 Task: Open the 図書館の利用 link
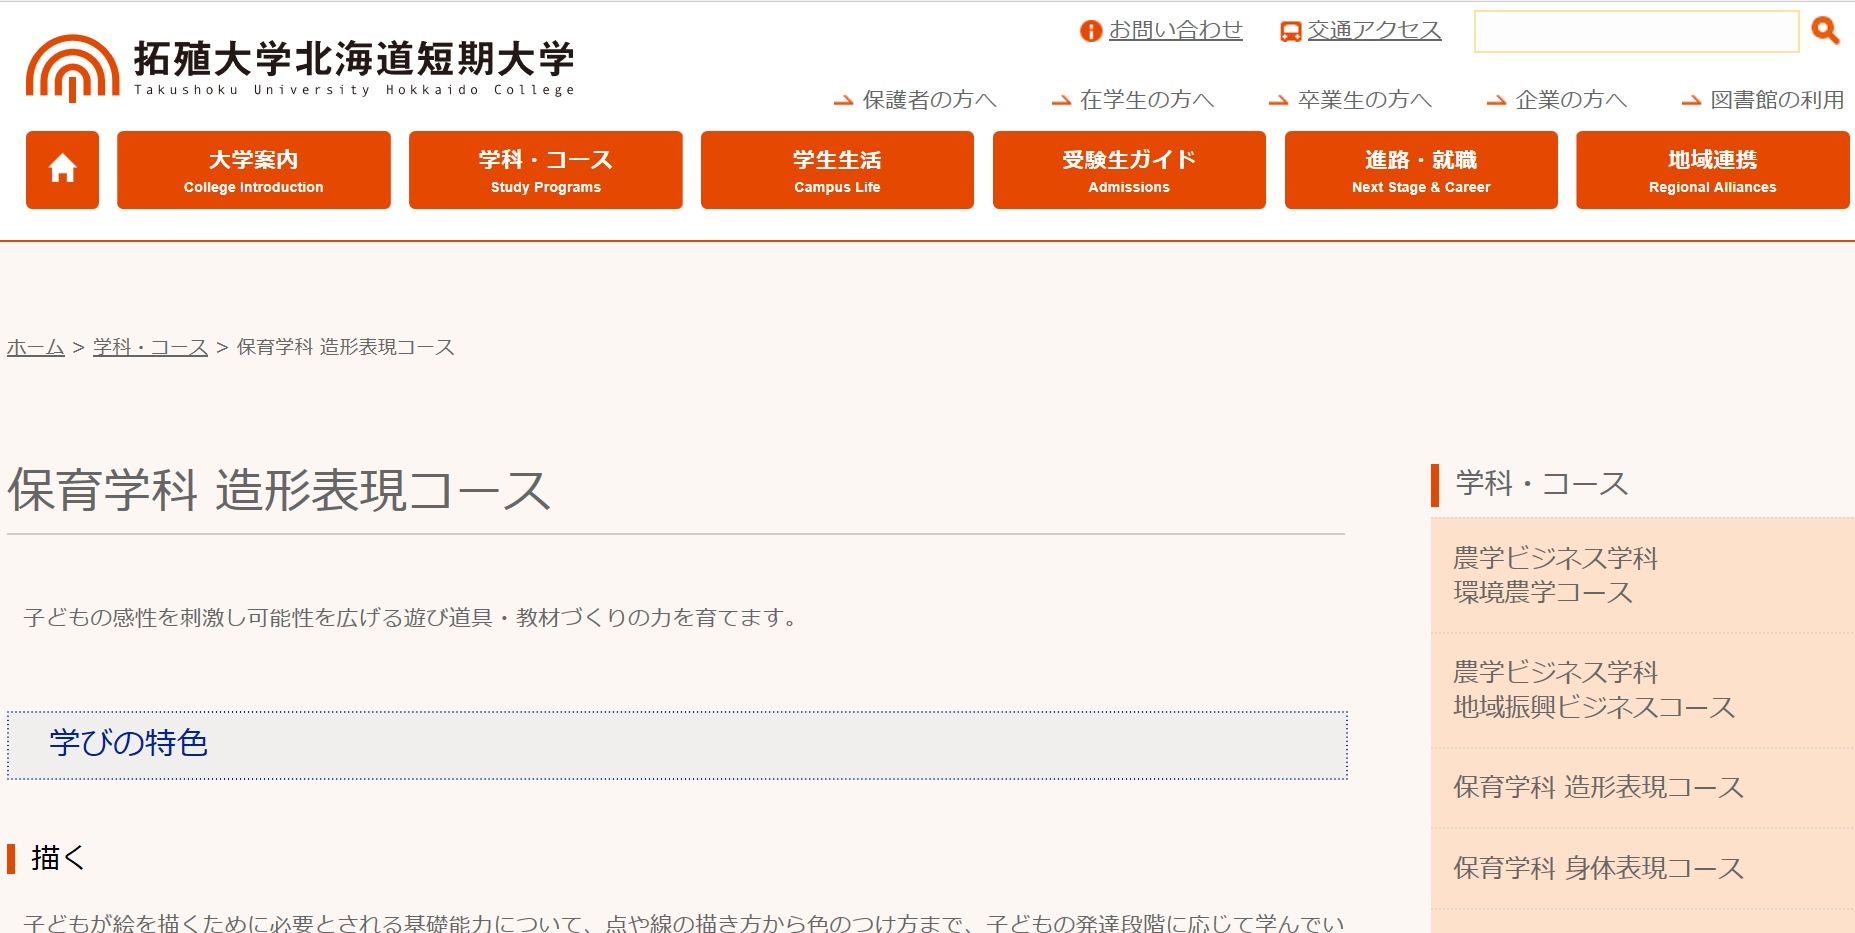point(1777,100)
